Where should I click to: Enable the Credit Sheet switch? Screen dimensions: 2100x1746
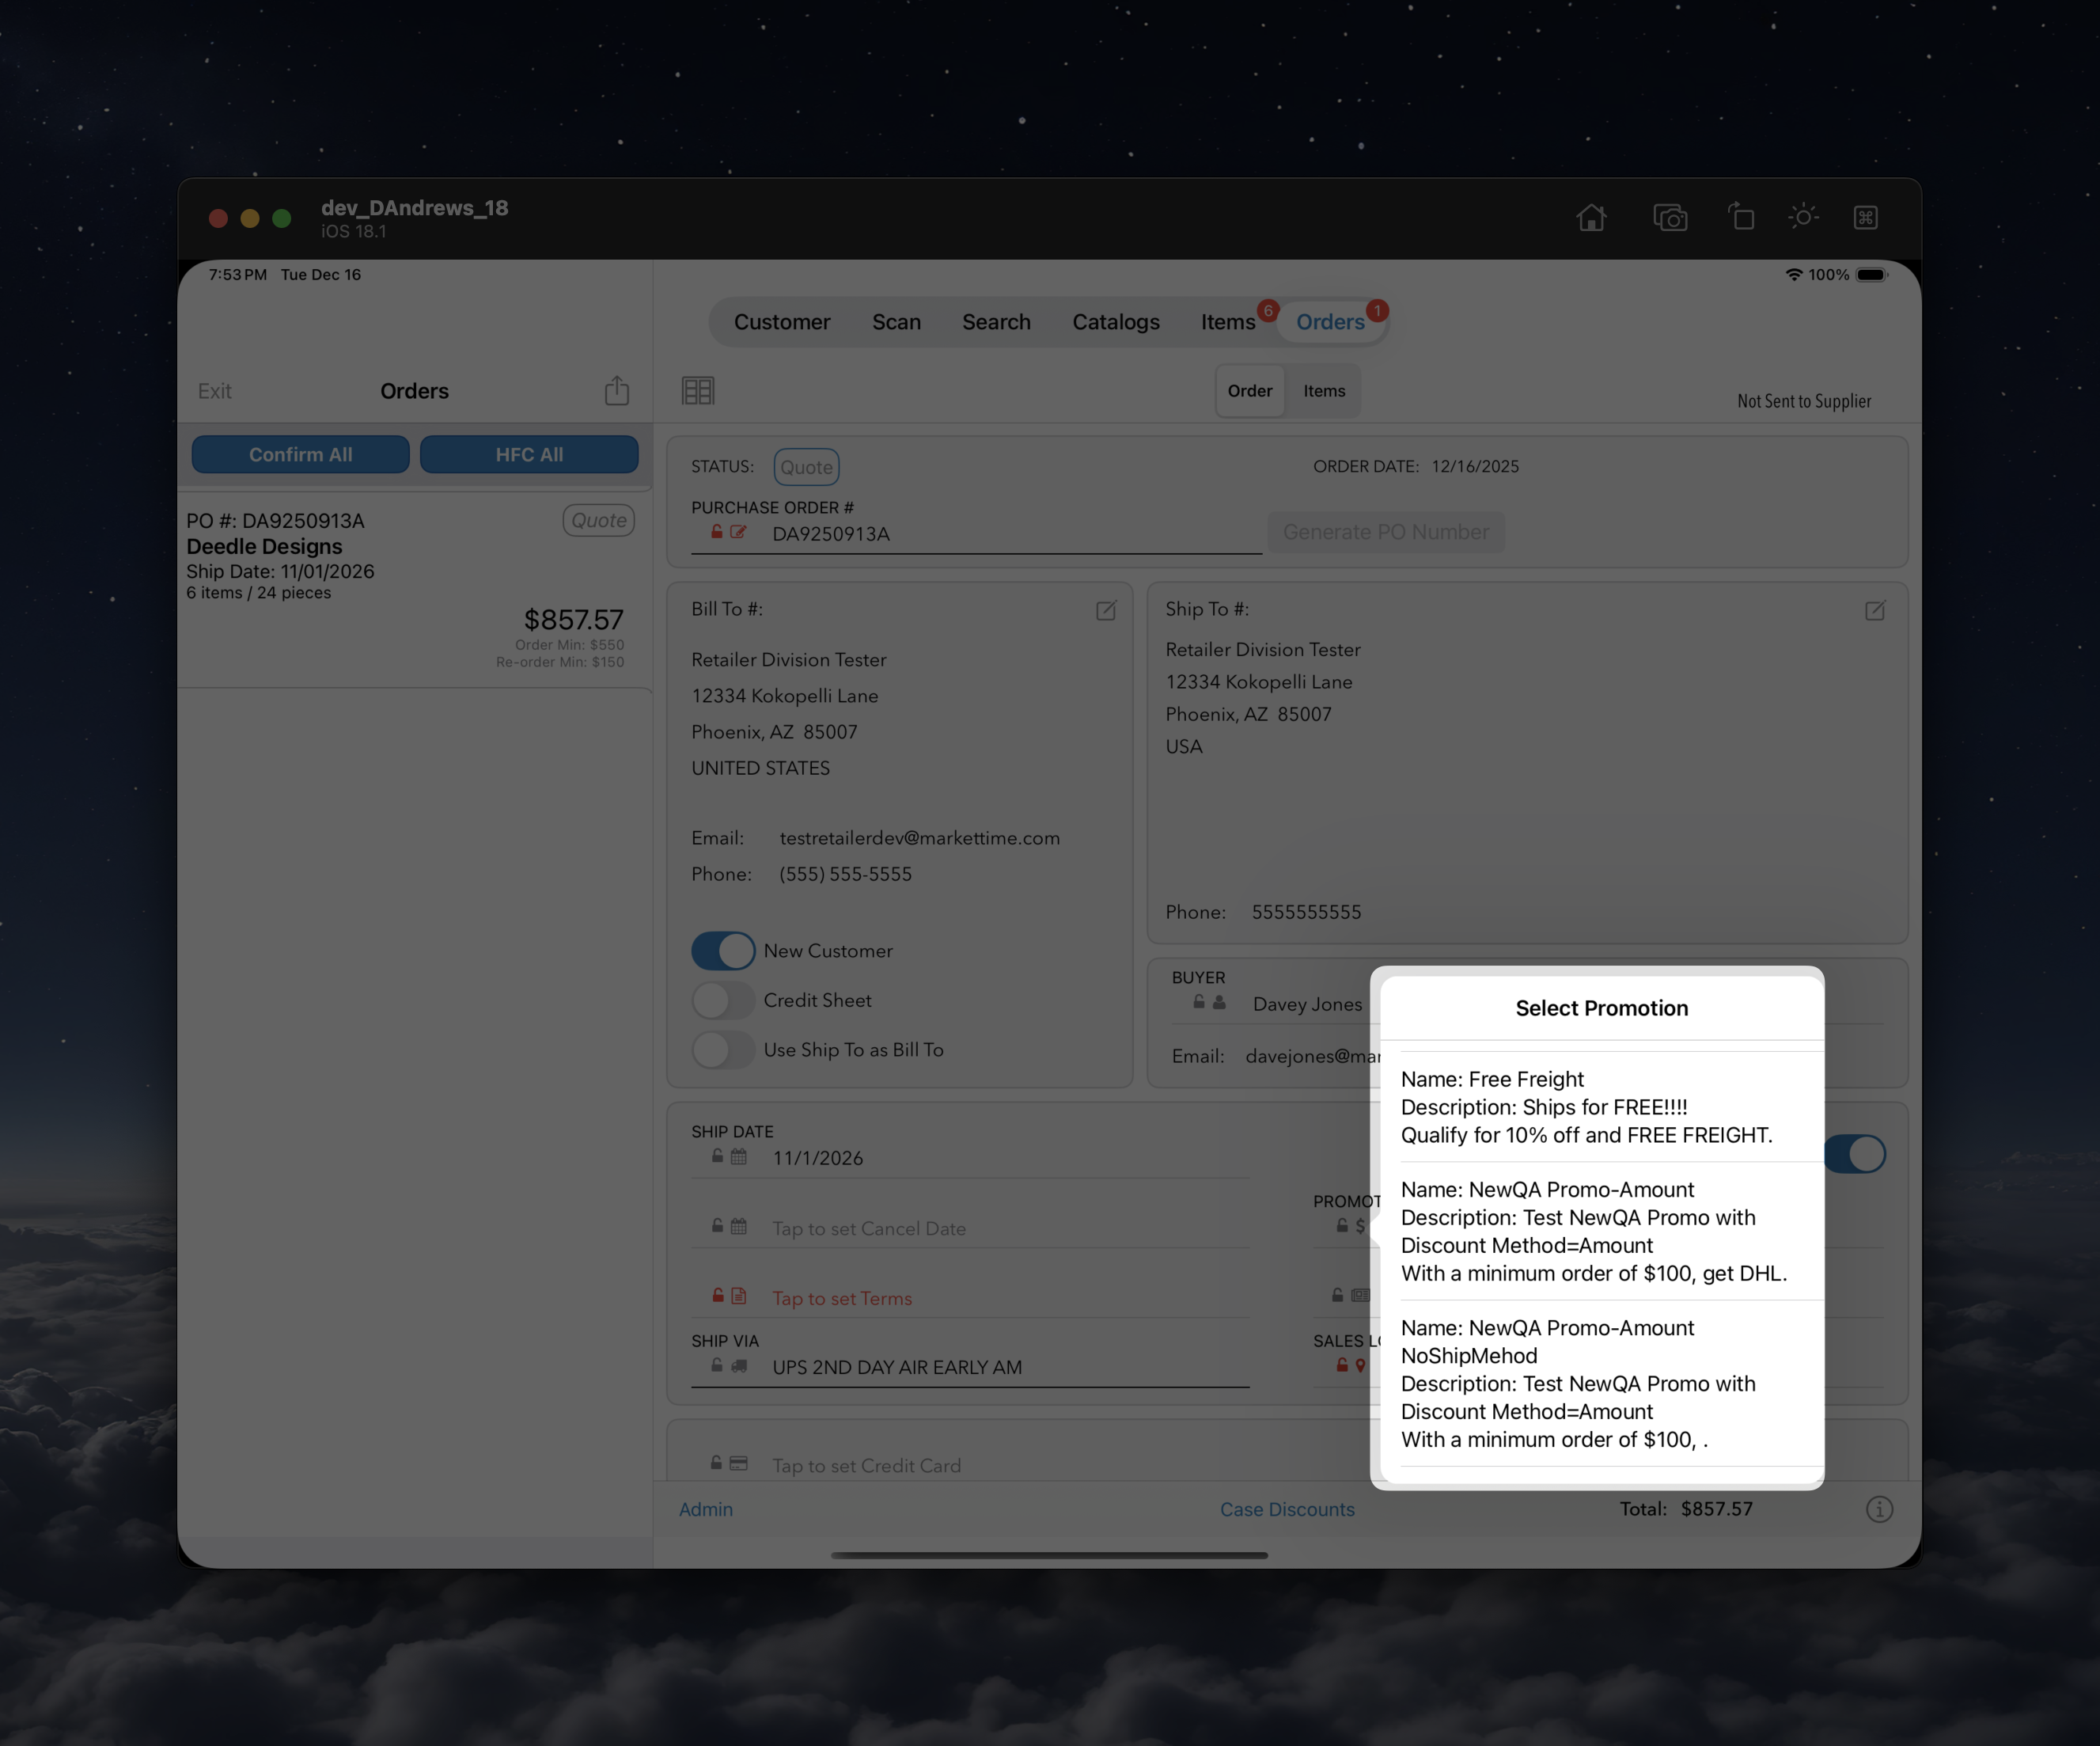(x=723, y=1000)
